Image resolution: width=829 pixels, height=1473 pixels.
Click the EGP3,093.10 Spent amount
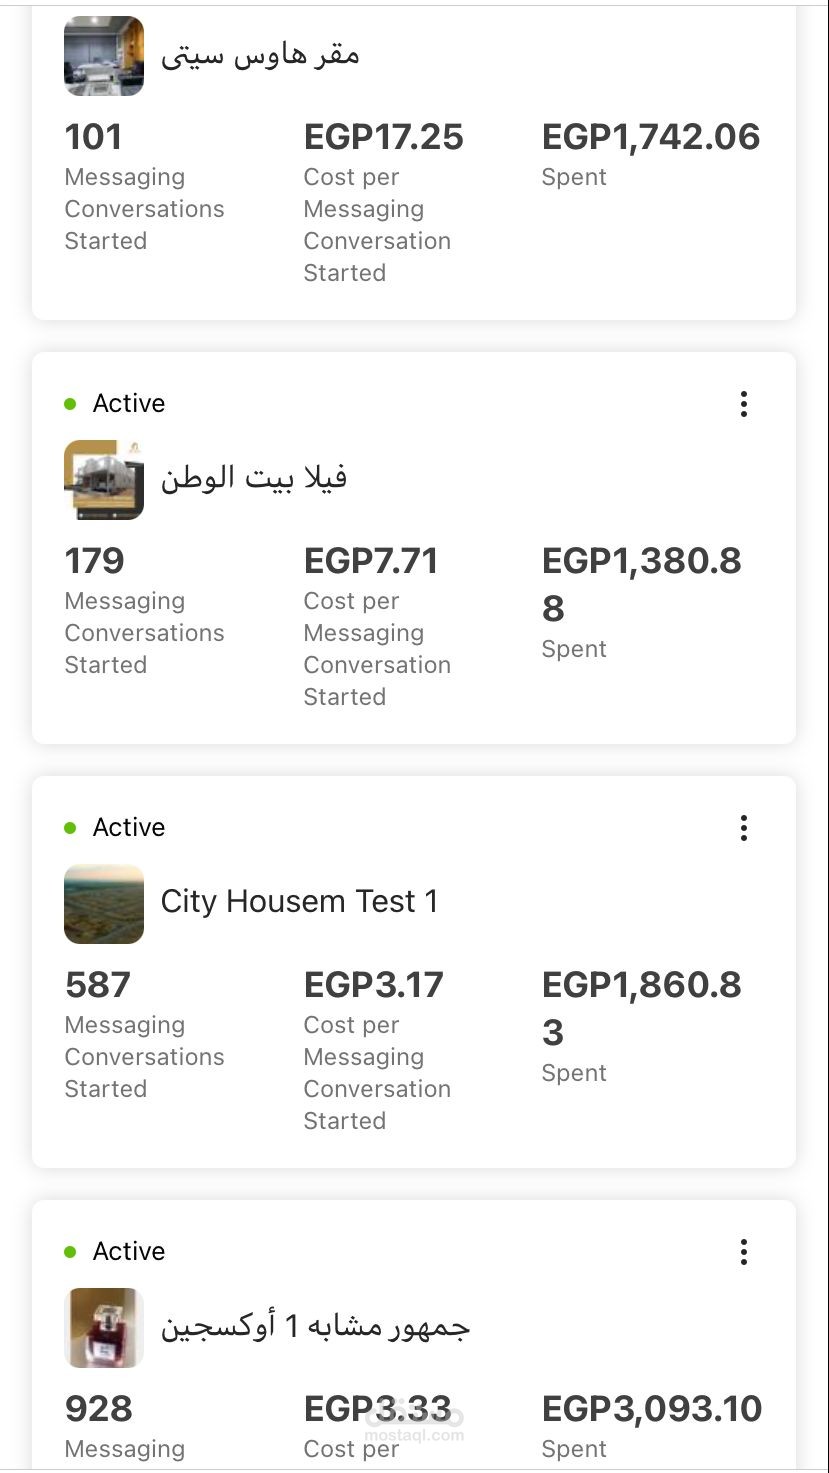pos(652,1409)
